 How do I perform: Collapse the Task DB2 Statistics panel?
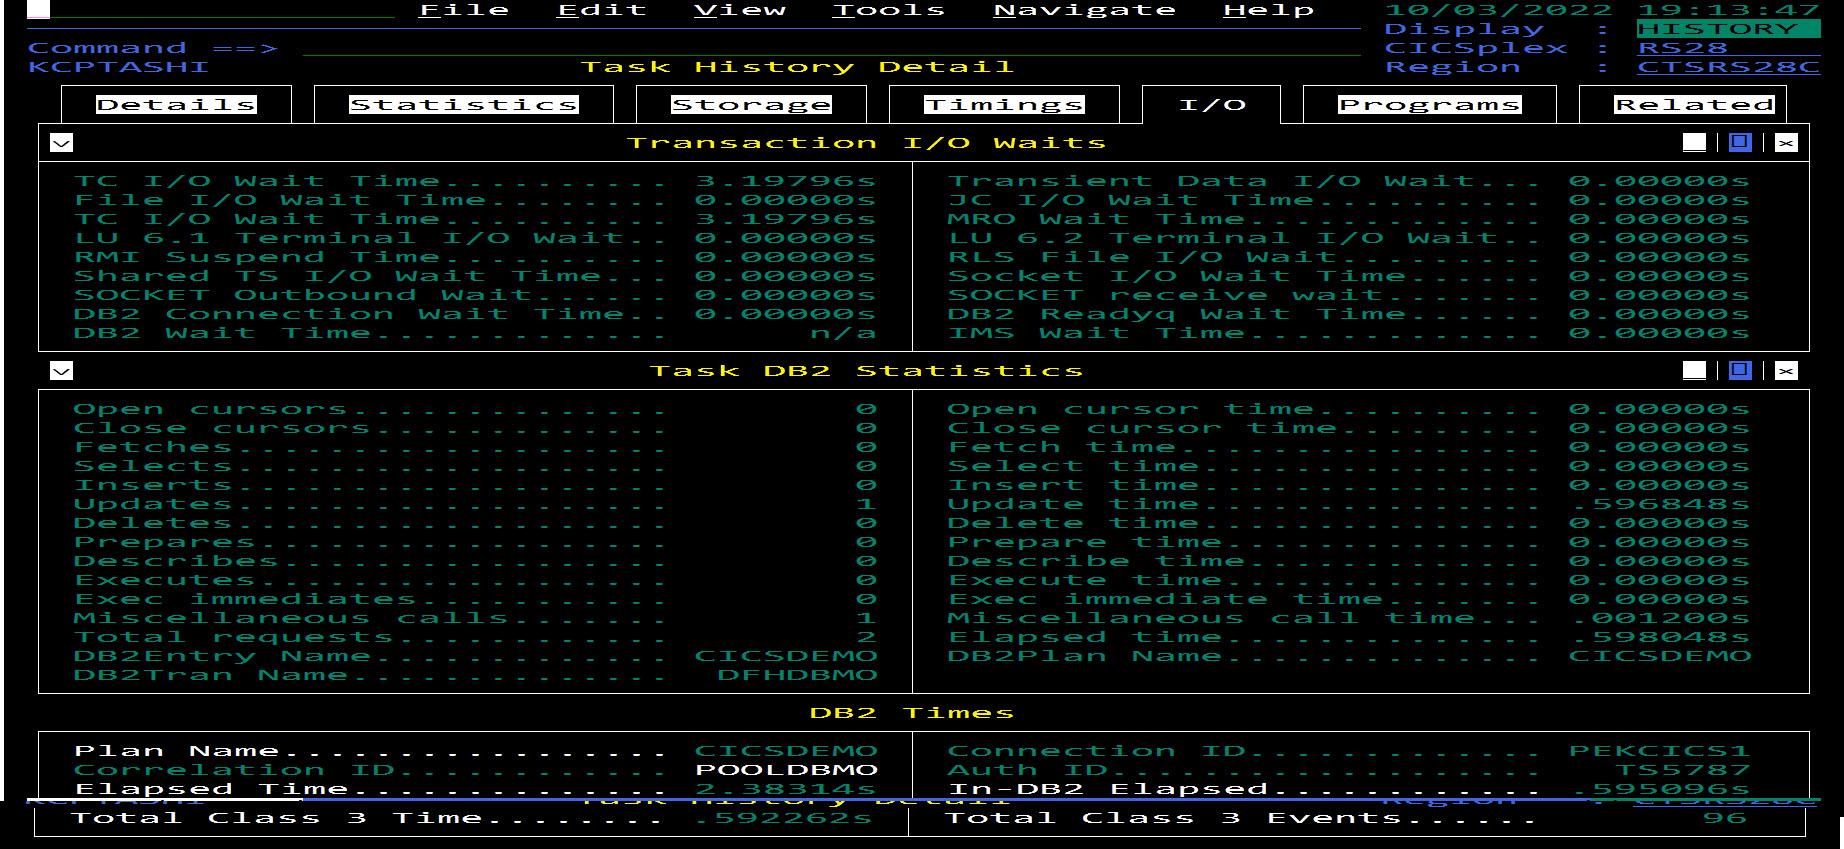click(x=61, y=371)
